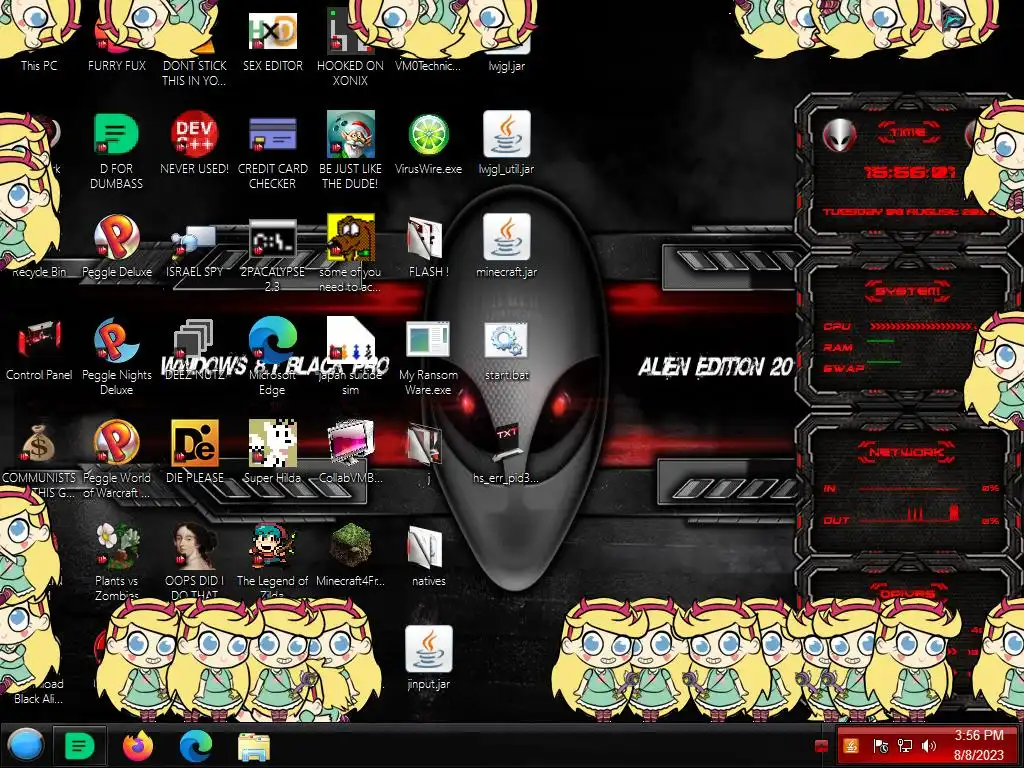Open the Start menu orb
Viewport: 1024px width, 768px height.
26,745
